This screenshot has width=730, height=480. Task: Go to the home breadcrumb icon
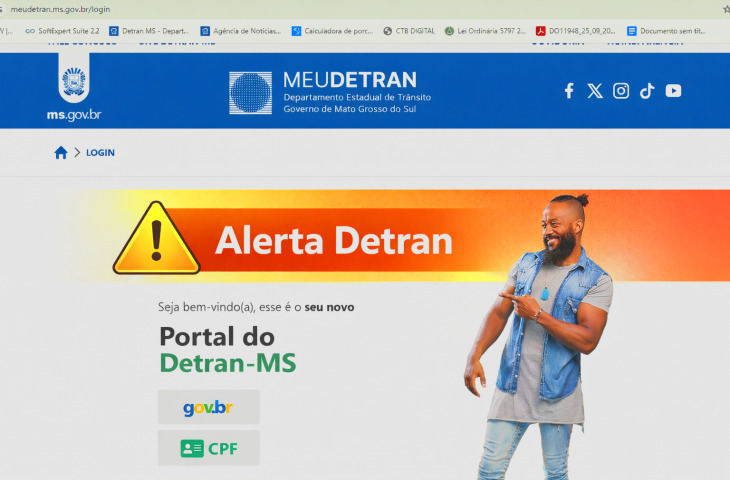61,153
